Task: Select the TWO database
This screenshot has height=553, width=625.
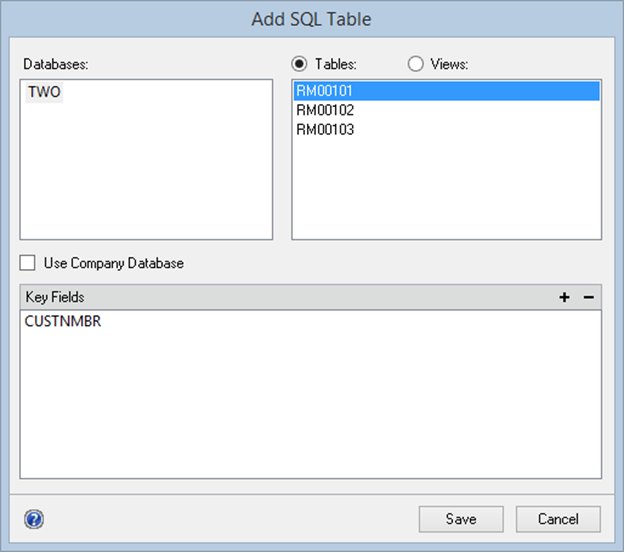Action: click(44, 92)
